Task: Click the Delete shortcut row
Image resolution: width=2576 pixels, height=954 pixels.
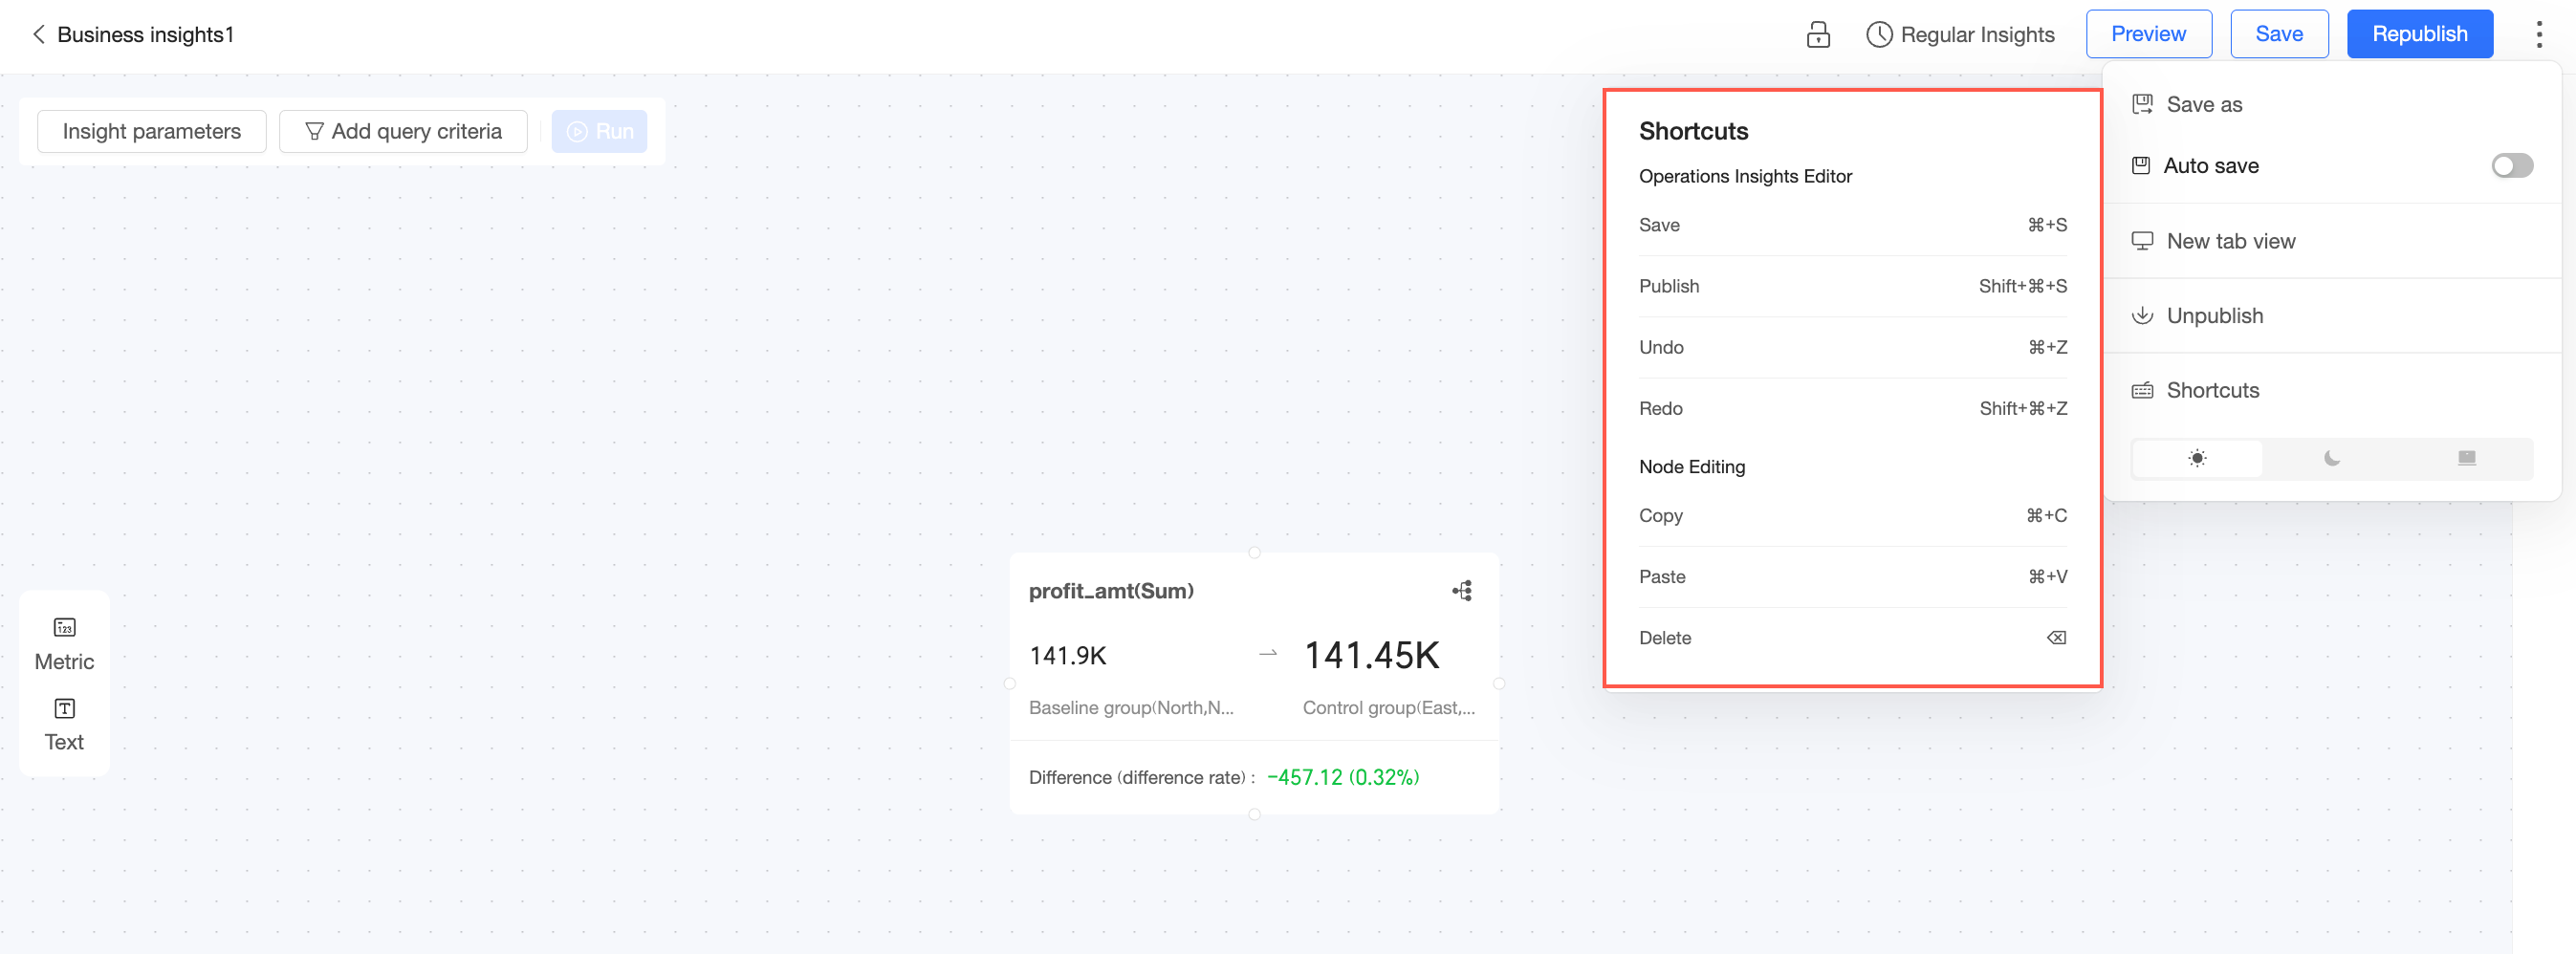Action: point(1852,638)
